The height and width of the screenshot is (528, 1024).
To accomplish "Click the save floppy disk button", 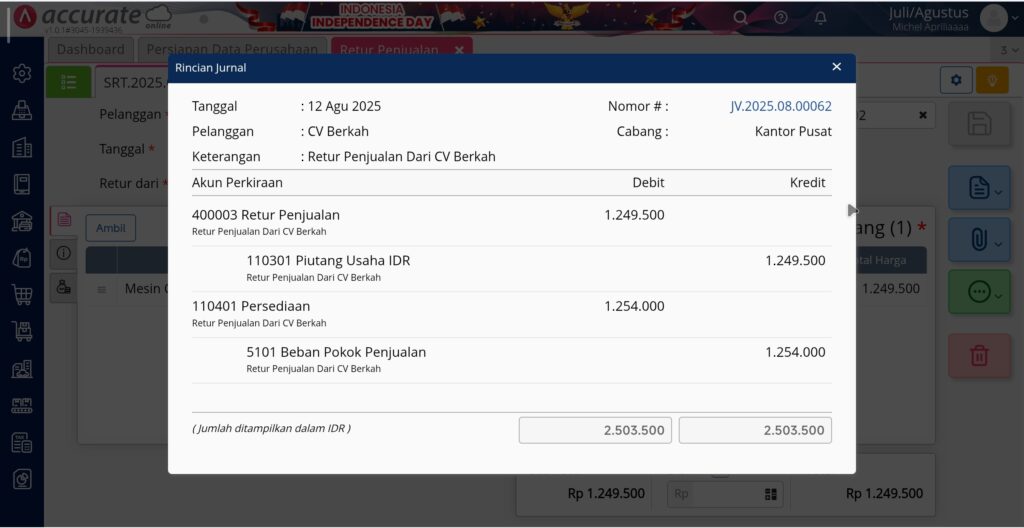I will click(x=979, y=124).
